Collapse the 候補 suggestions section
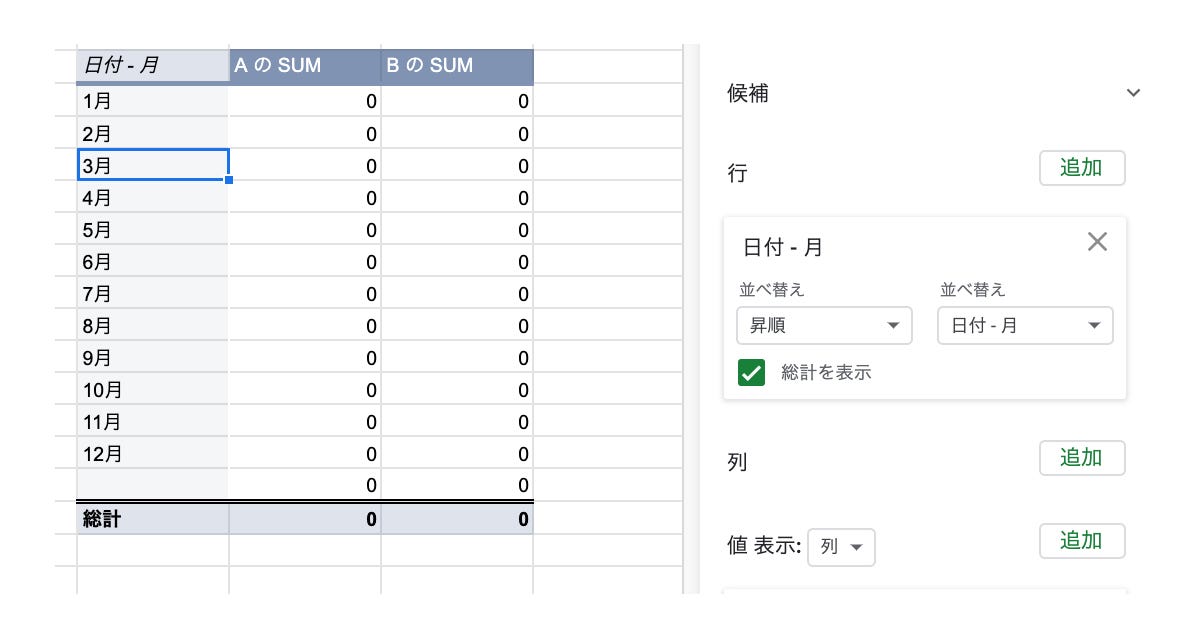This screenshot has width=1200, height=630. 1133,93
